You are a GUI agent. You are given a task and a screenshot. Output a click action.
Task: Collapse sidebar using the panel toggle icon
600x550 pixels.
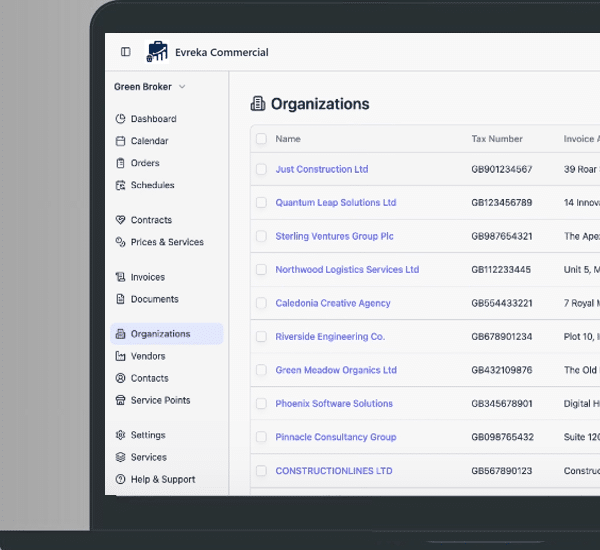click(126, 52)
